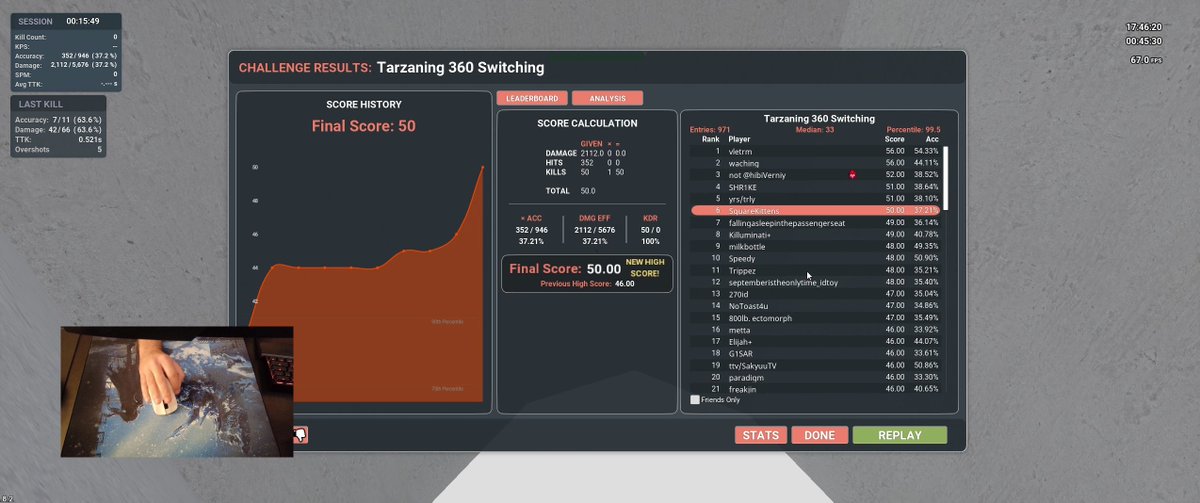
Task: Click the KDR 50 / 0 value
Action: (649, 229)
